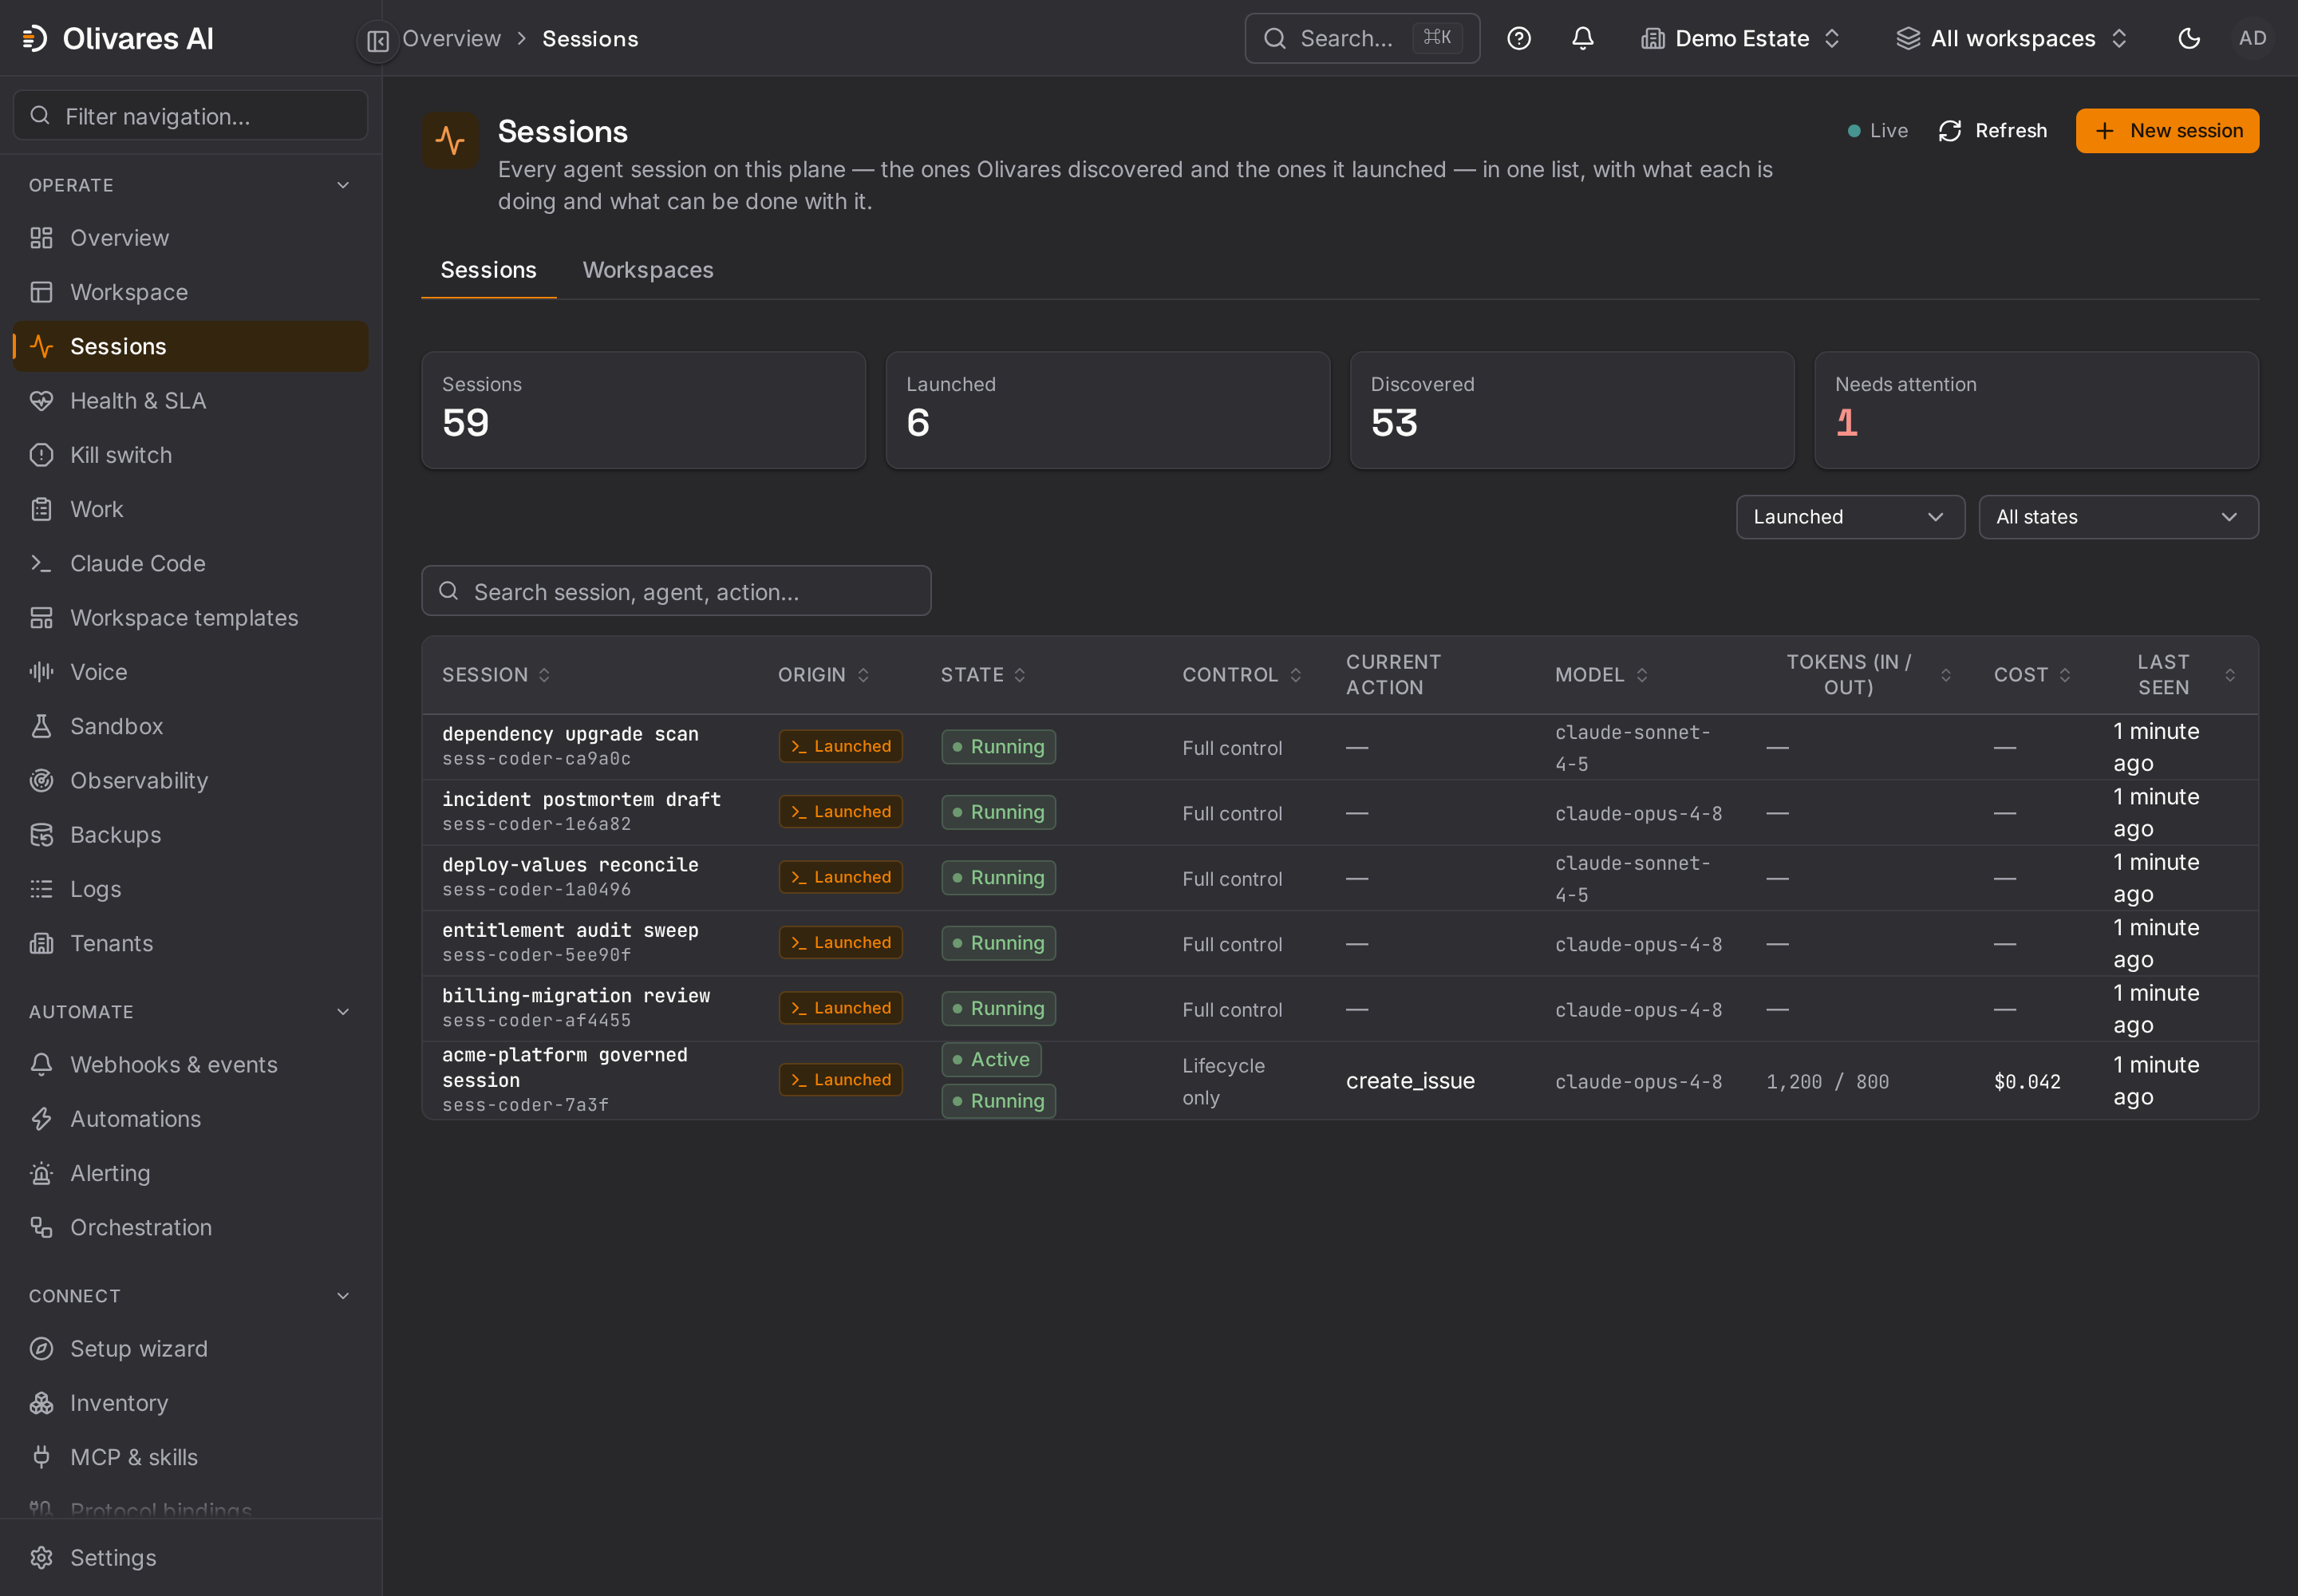Viewport: 2298px width, 1596px height.
Task: Open the All workspaces selector
Action: pos(2012,39)
